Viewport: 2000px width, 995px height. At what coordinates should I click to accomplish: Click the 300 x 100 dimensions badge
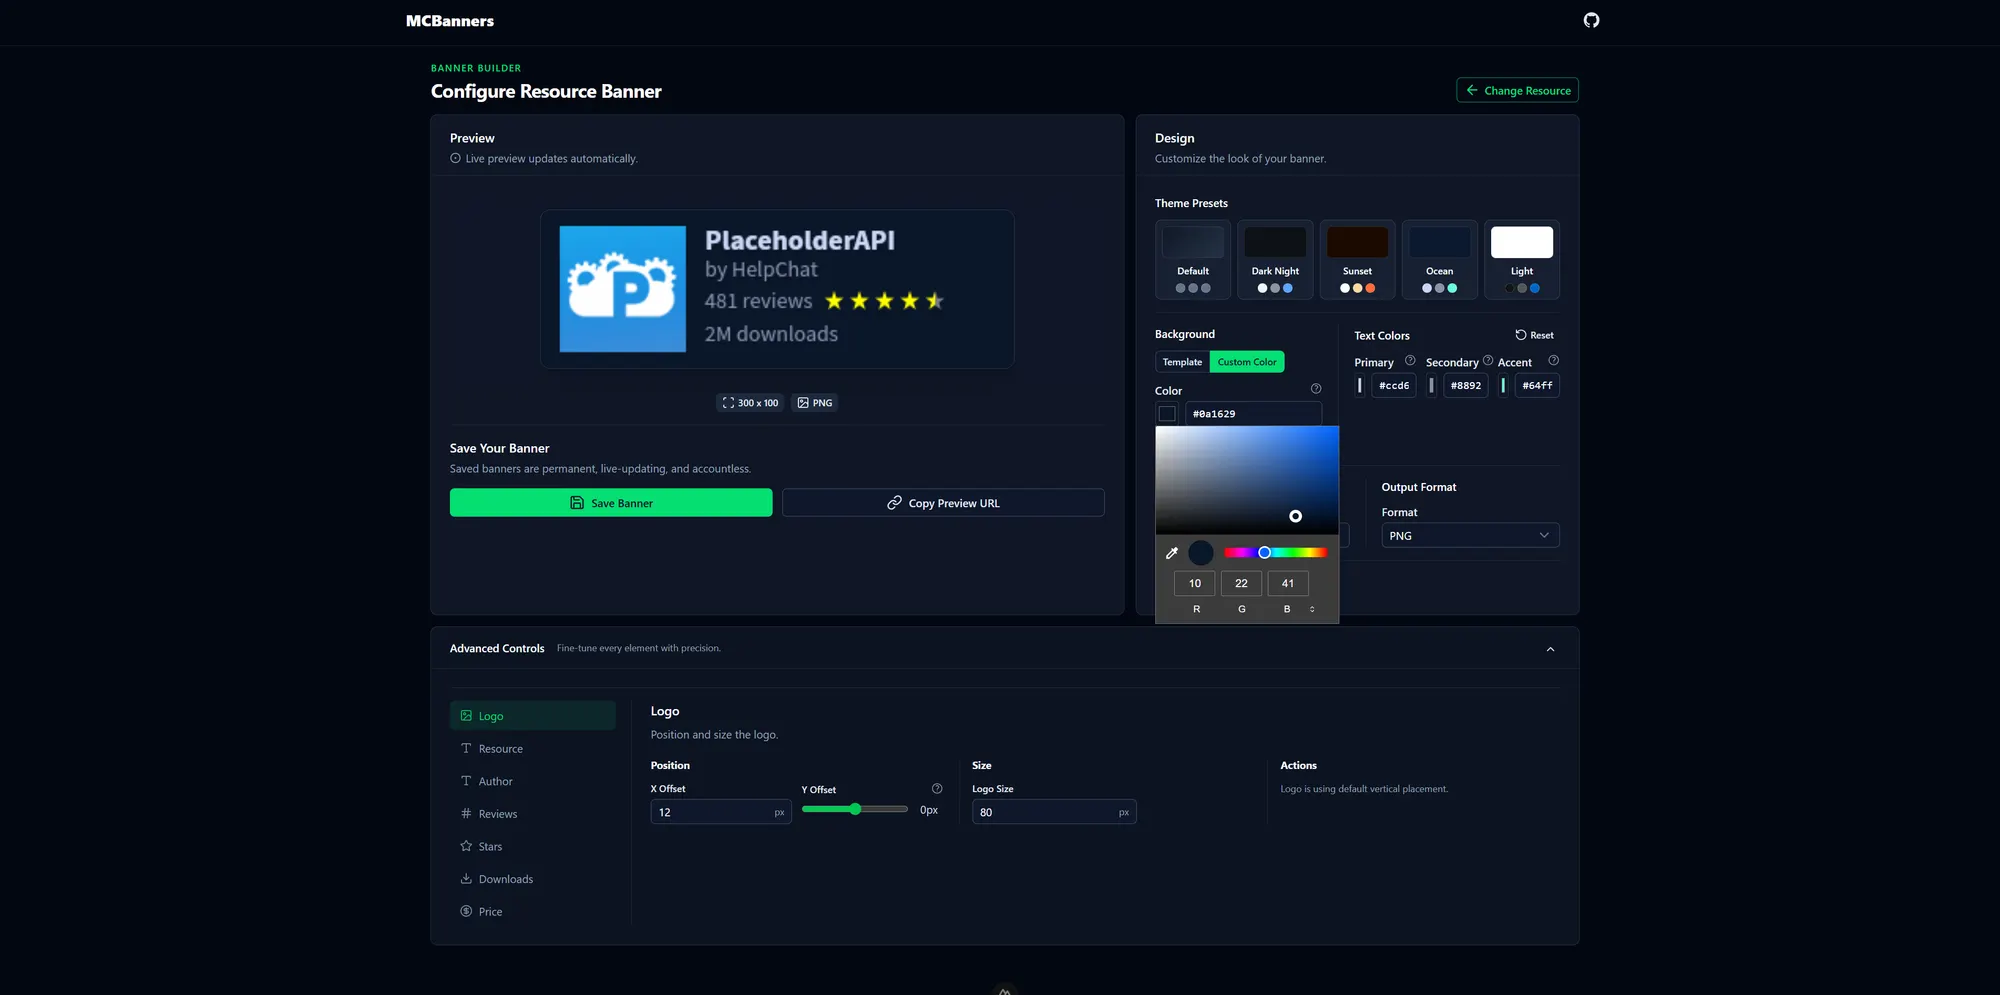[750, 403]
